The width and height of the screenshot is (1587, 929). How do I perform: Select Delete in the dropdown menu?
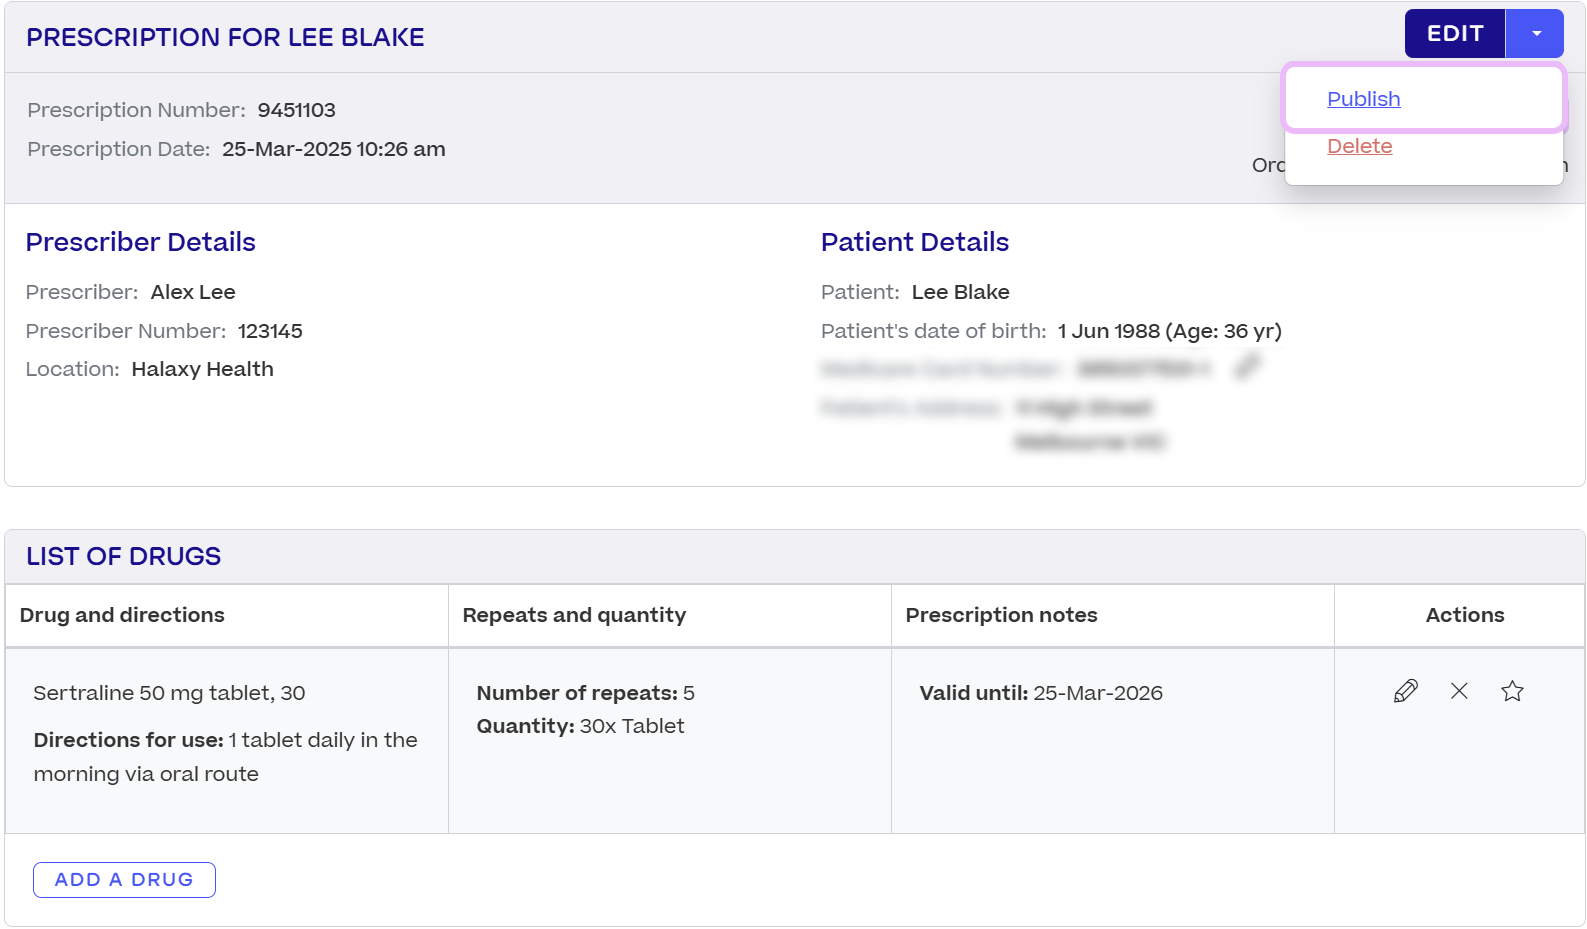tap(1359, 146)
